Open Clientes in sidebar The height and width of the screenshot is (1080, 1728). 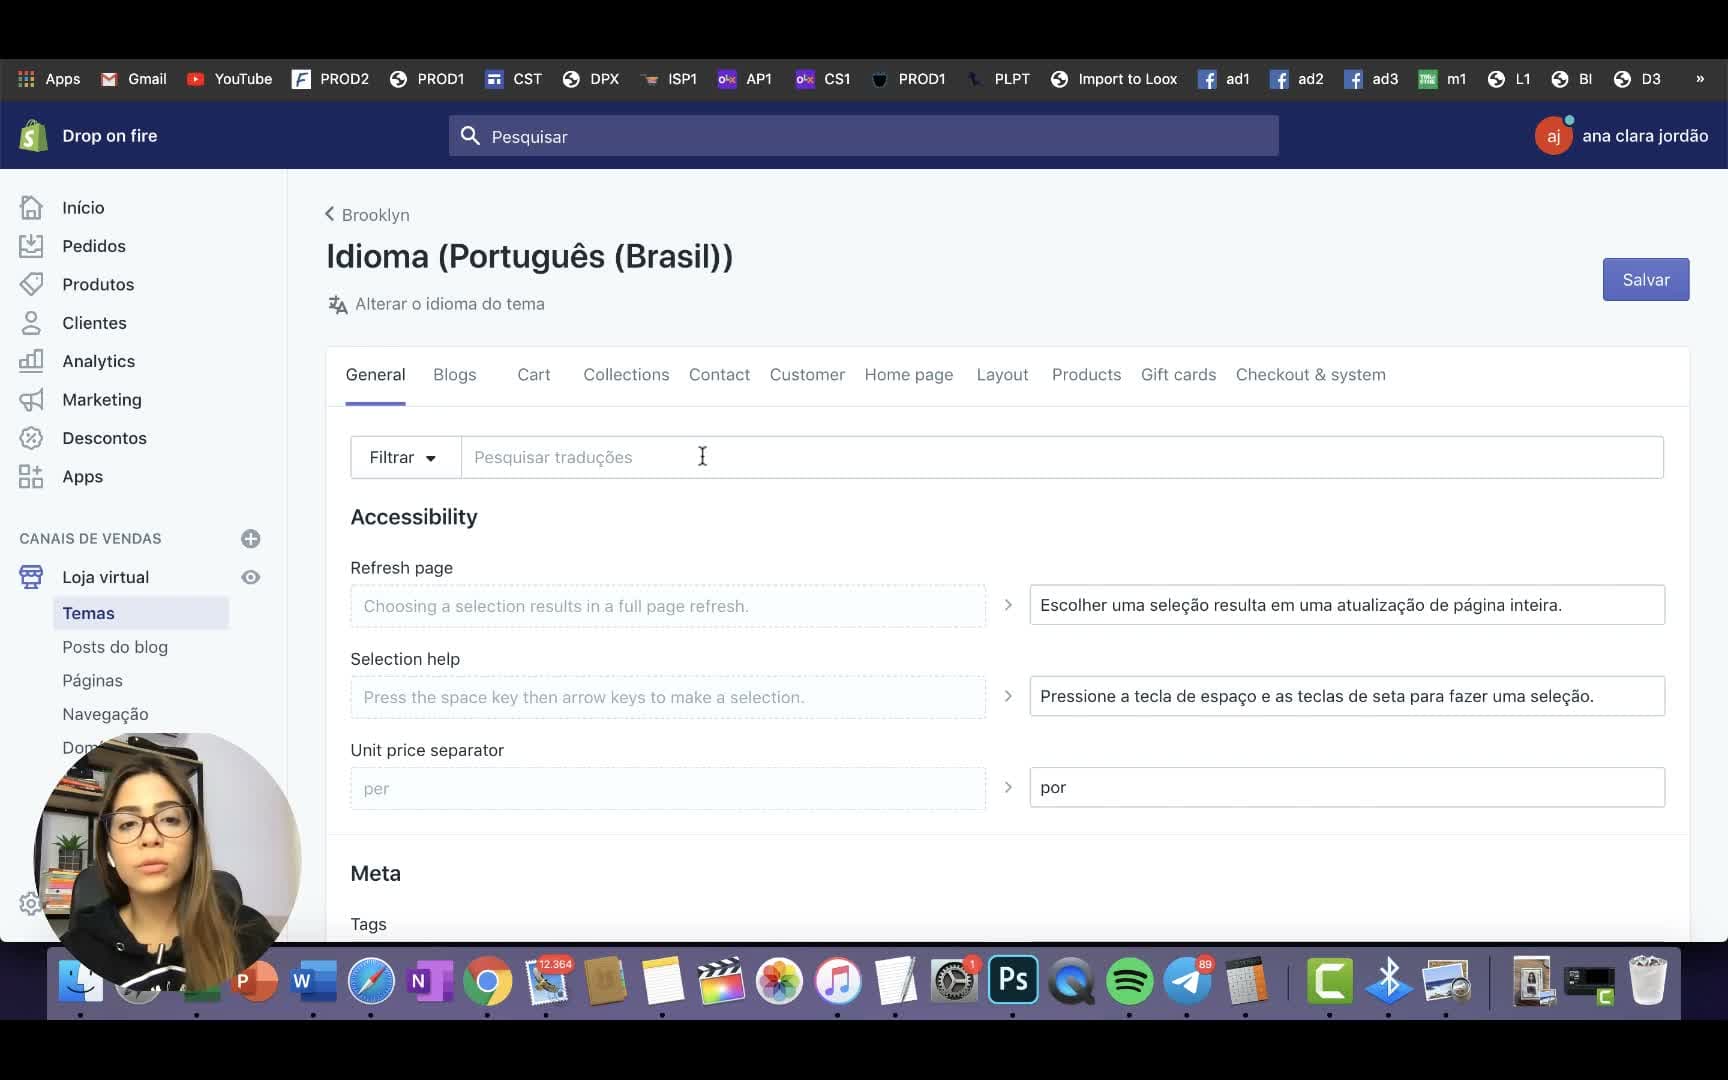(94, 323)
